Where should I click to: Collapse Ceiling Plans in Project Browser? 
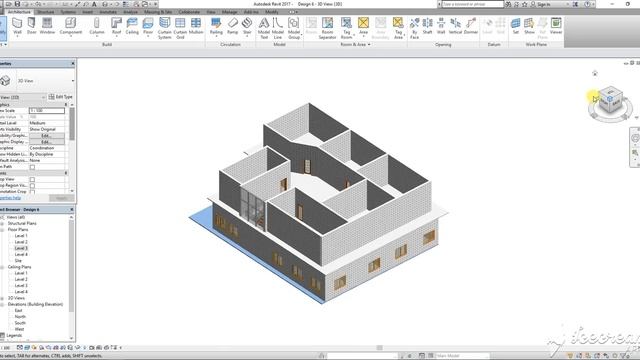tap(2, 267)
